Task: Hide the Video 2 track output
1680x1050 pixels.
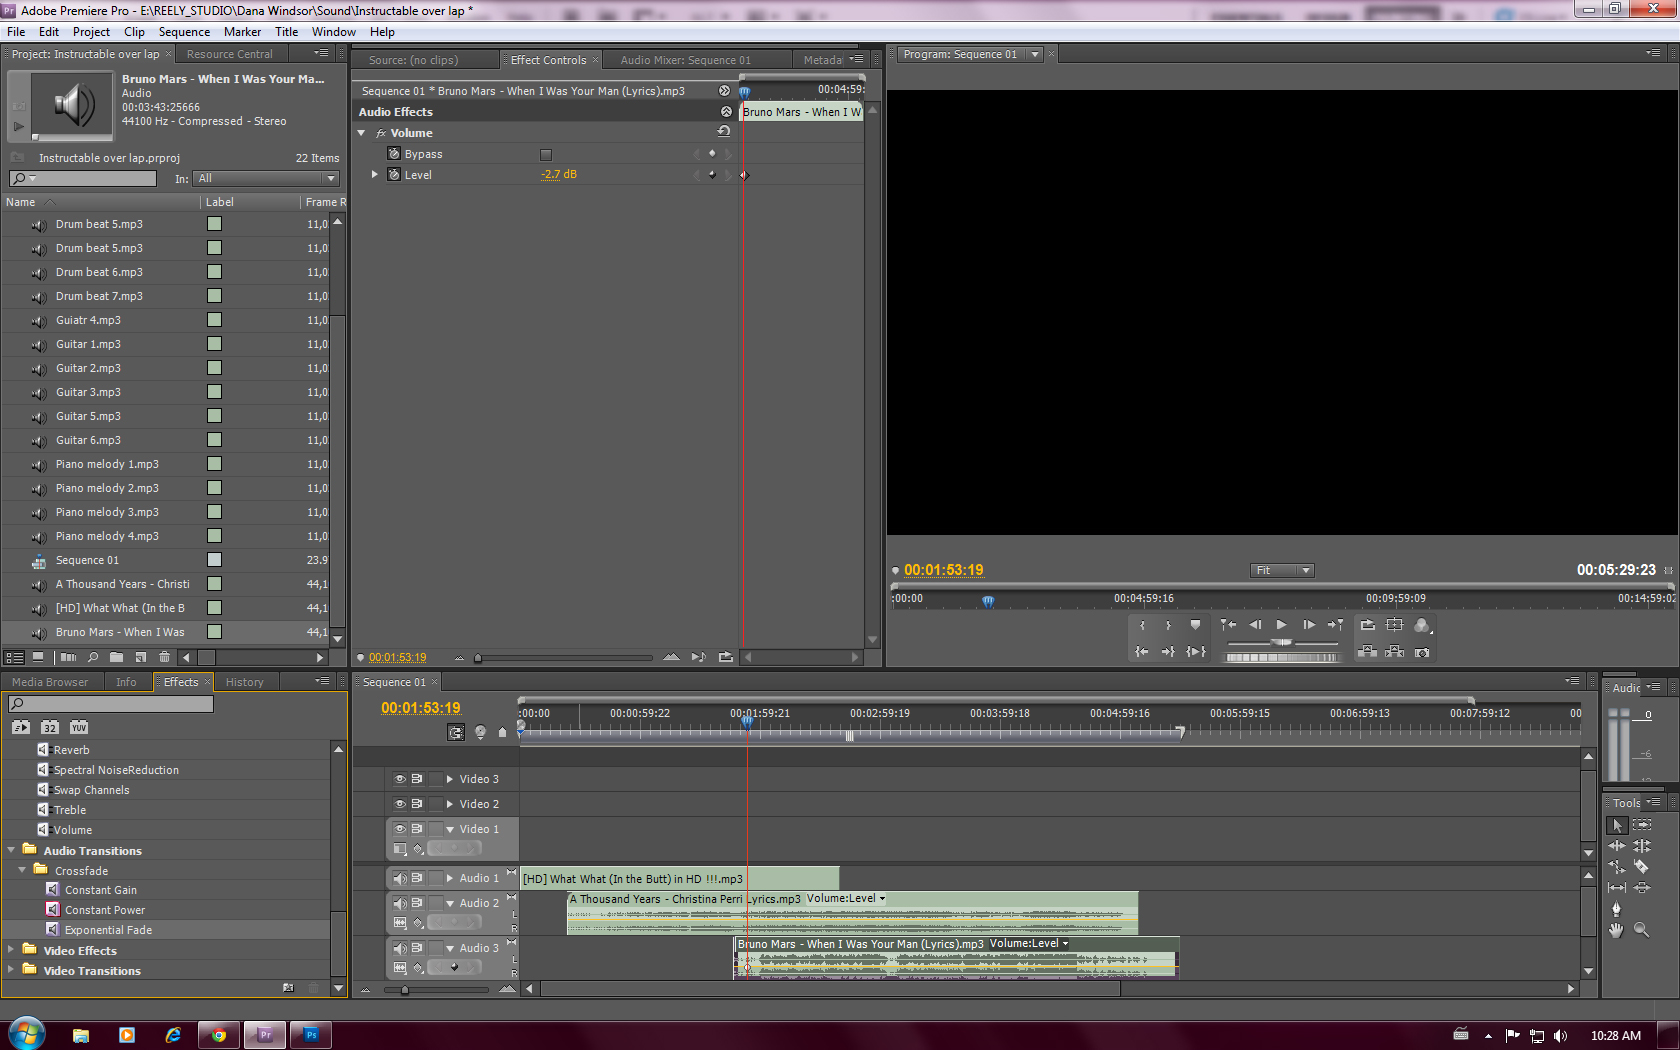Action: pos(399,804)
